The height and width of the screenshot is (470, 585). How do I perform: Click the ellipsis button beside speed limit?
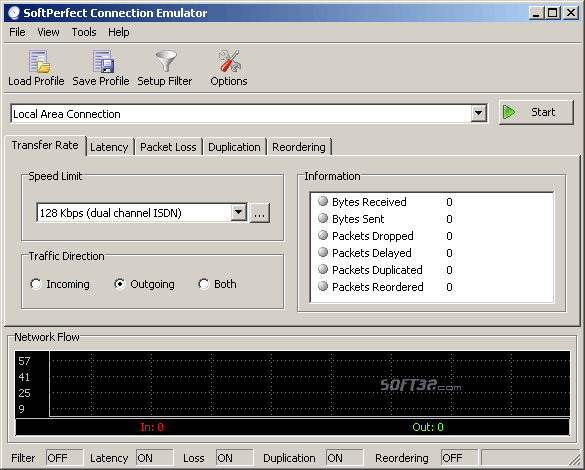260,213
